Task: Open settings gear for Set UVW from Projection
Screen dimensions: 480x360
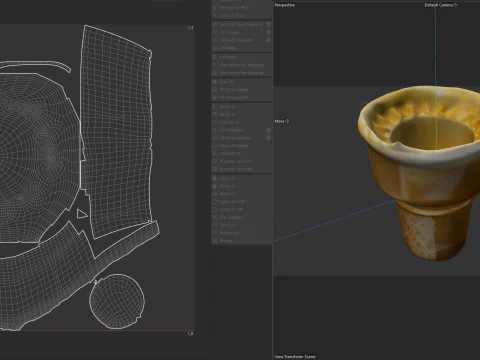Action: (x=268, y=25)
